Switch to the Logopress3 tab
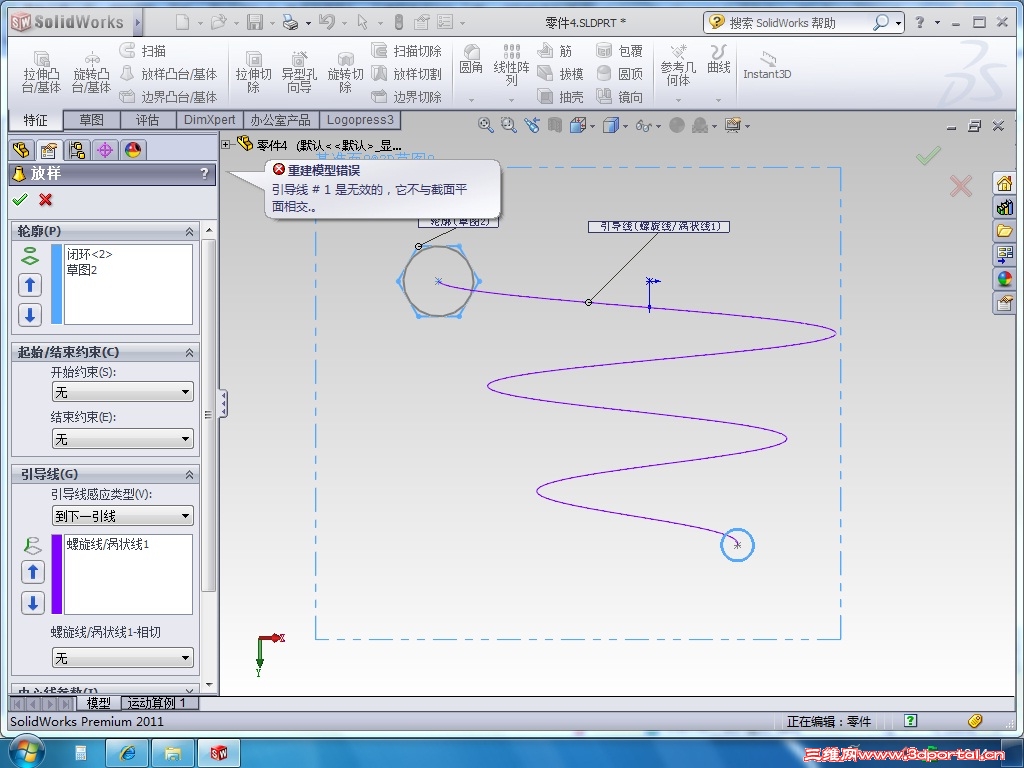The width and height of the screenshot is (1024, 768). point(360,120)
